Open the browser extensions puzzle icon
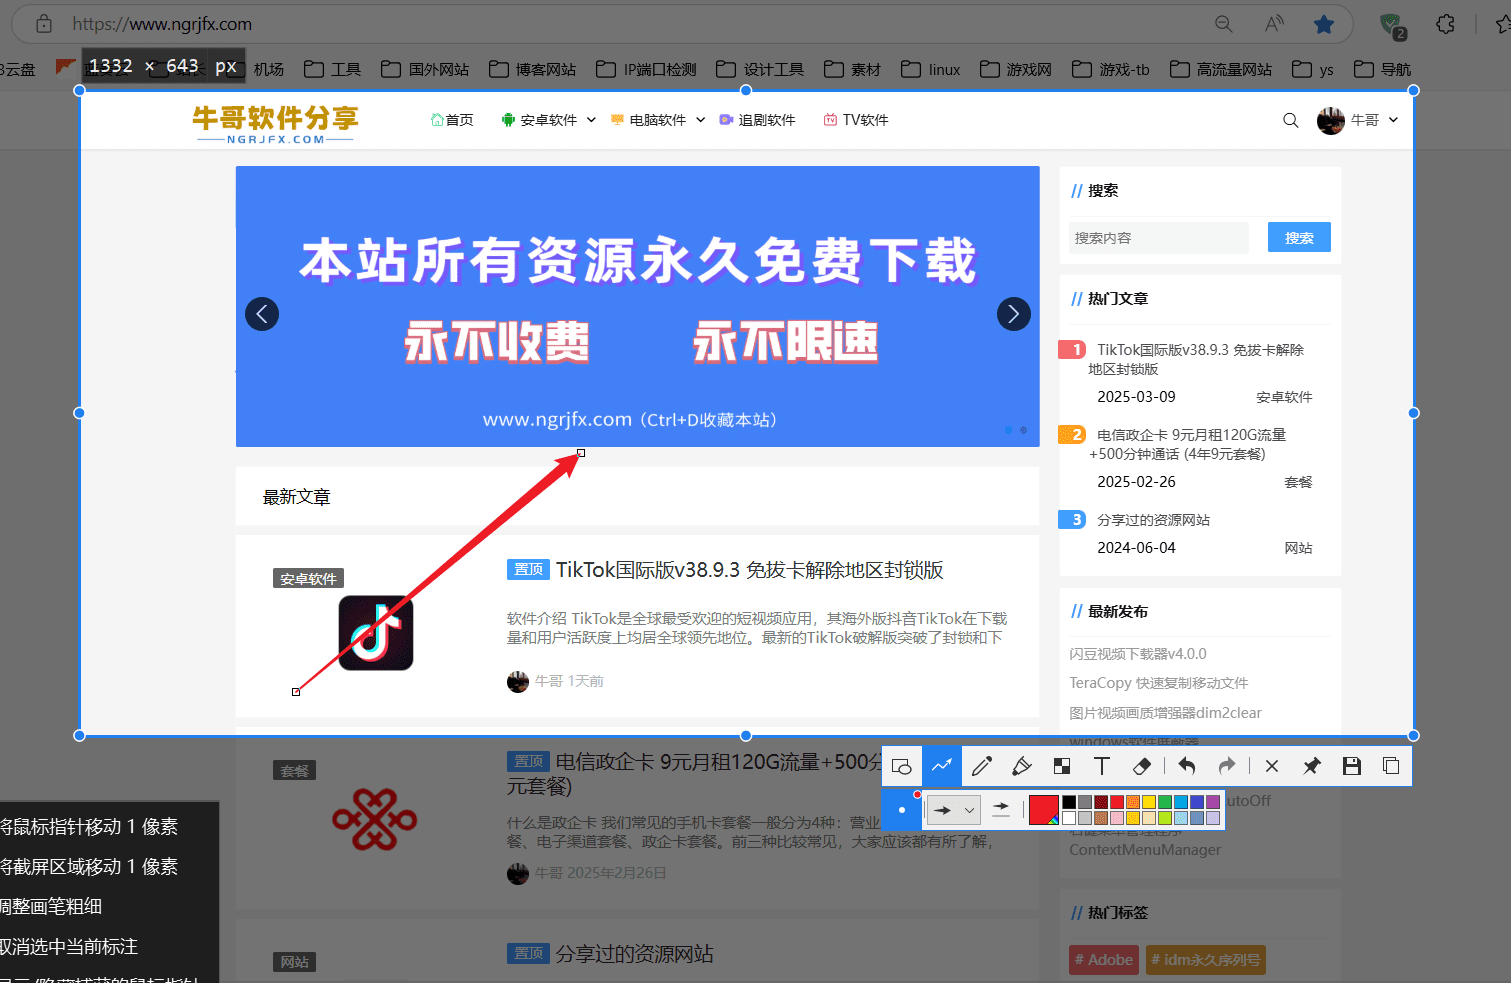Screen dimensions: 1511x983 click(x=1445, y=24)
